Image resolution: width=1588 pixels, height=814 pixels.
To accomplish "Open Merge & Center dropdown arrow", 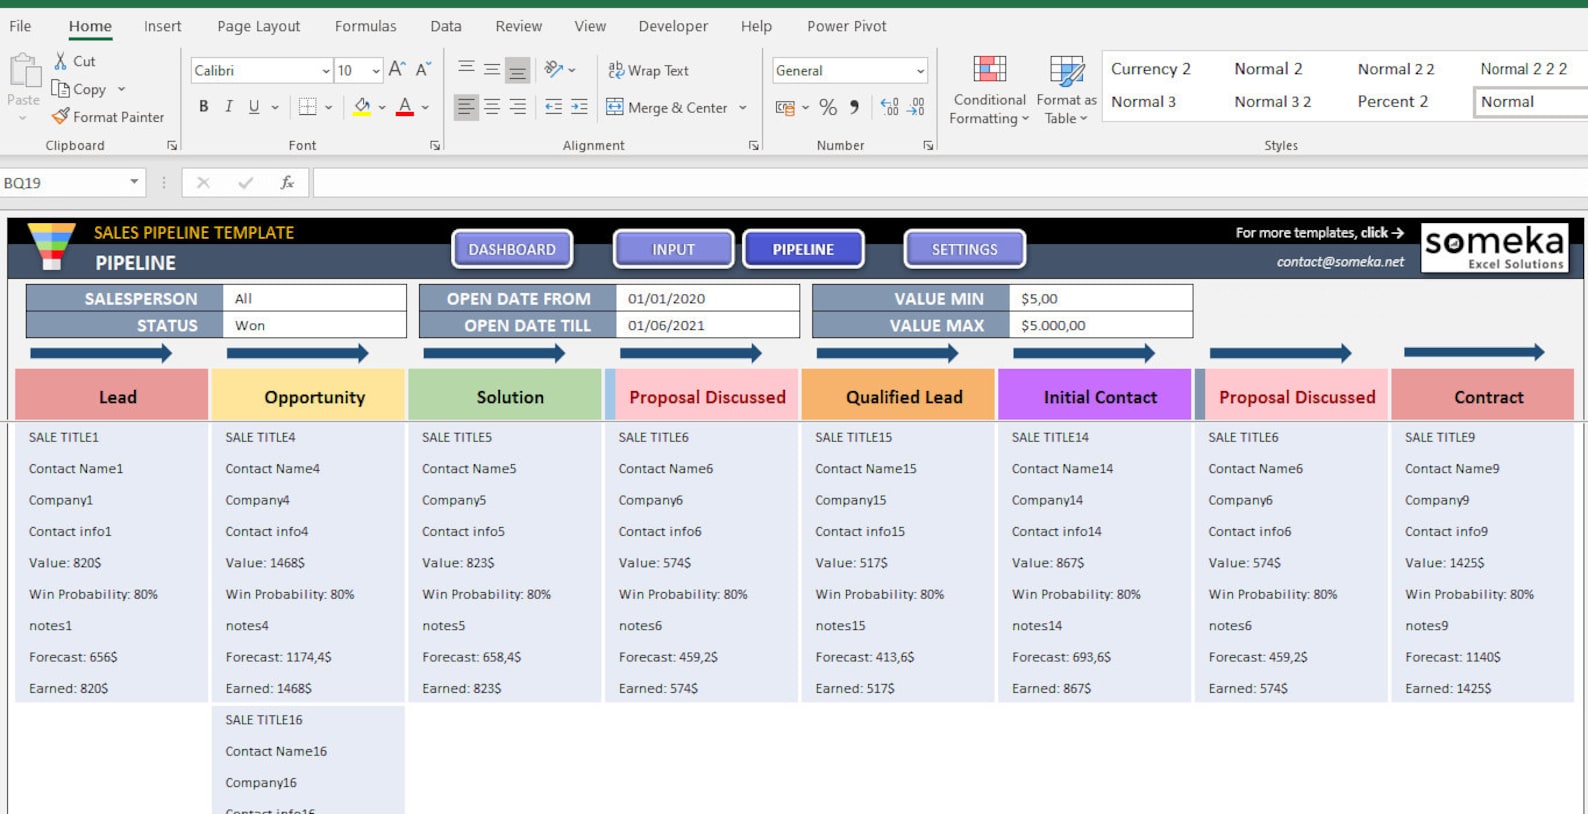I will 743,107.
